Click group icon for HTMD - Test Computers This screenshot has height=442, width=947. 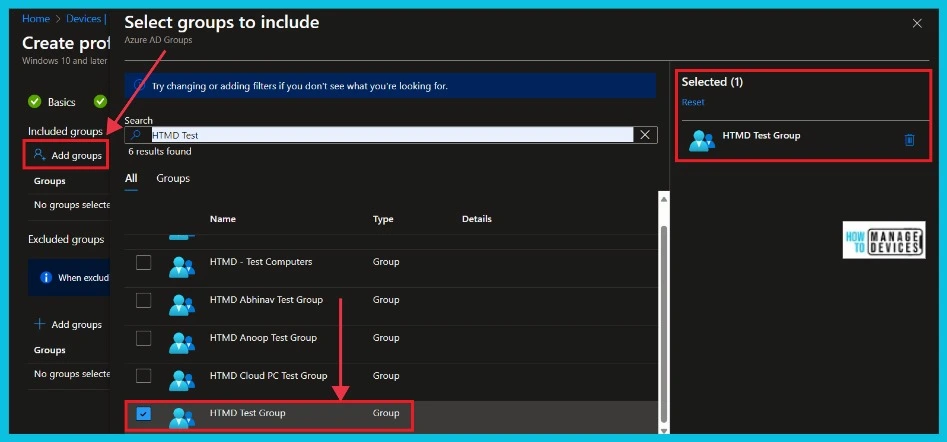pos(181,267)
